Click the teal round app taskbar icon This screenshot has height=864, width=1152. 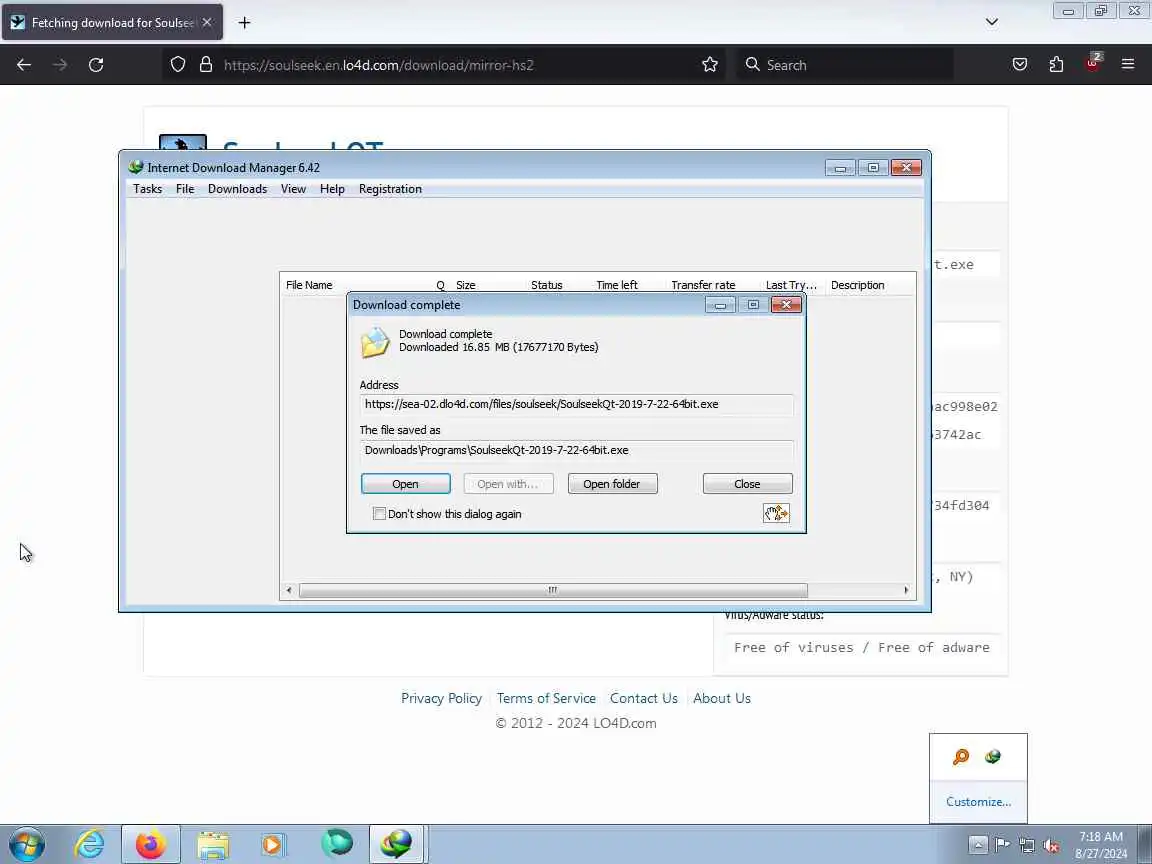tap(337, 844)
